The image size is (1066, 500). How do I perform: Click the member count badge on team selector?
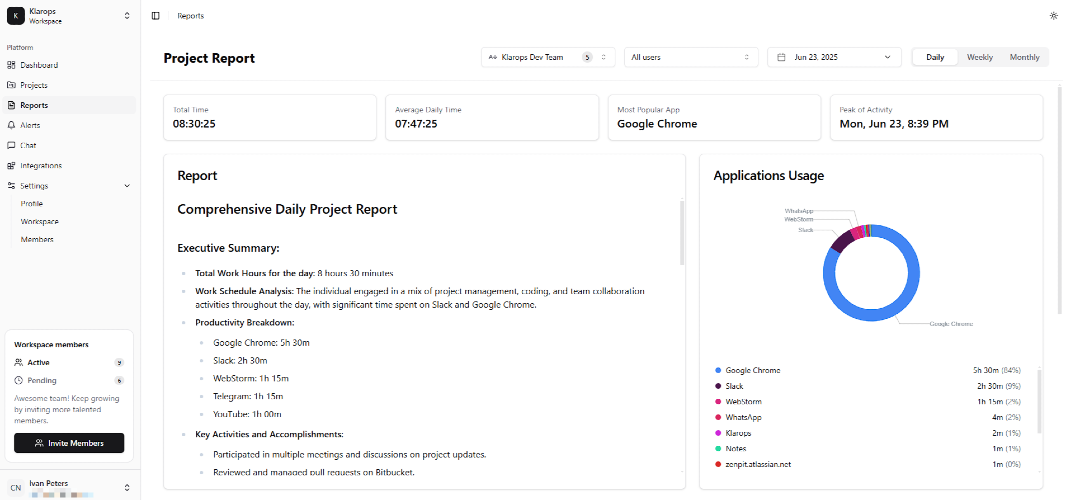pos(587,57)
